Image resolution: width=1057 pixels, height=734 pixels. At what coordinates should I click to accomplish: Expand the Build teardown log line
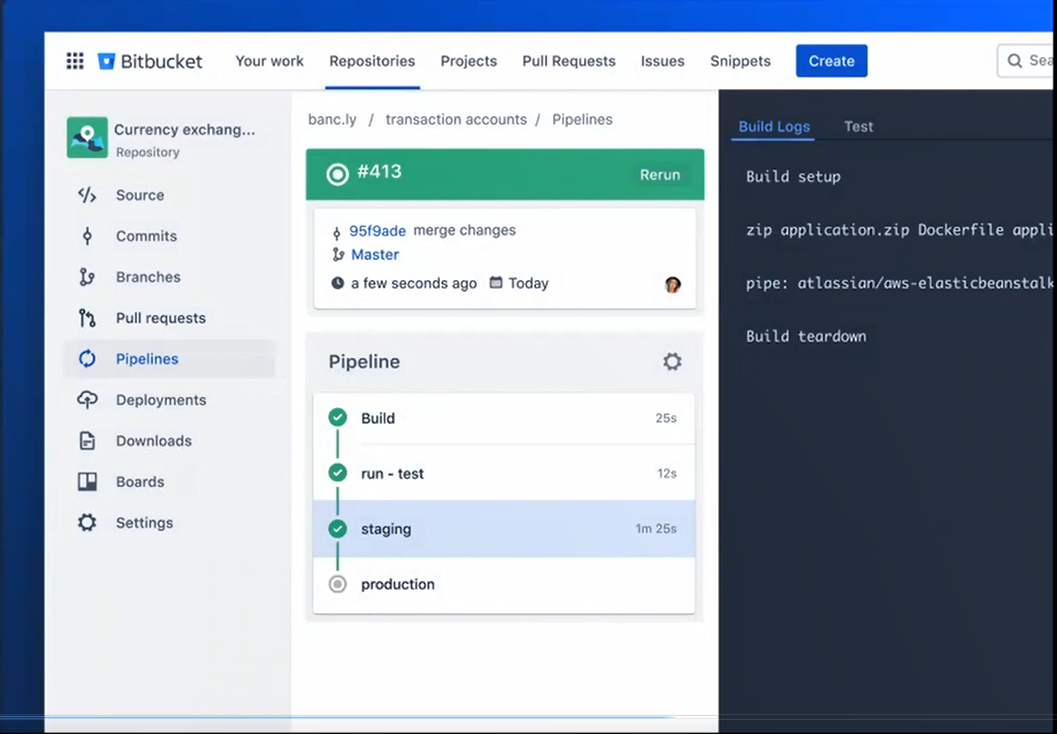click(x=806, y=336)
